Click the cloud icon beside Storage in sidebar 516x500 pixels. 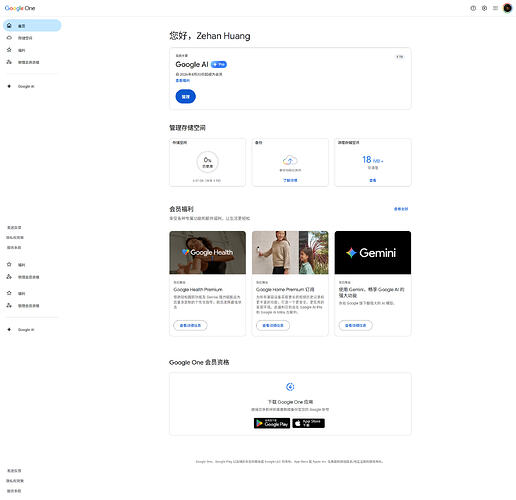pyautogui.click(x=9, y=38)
